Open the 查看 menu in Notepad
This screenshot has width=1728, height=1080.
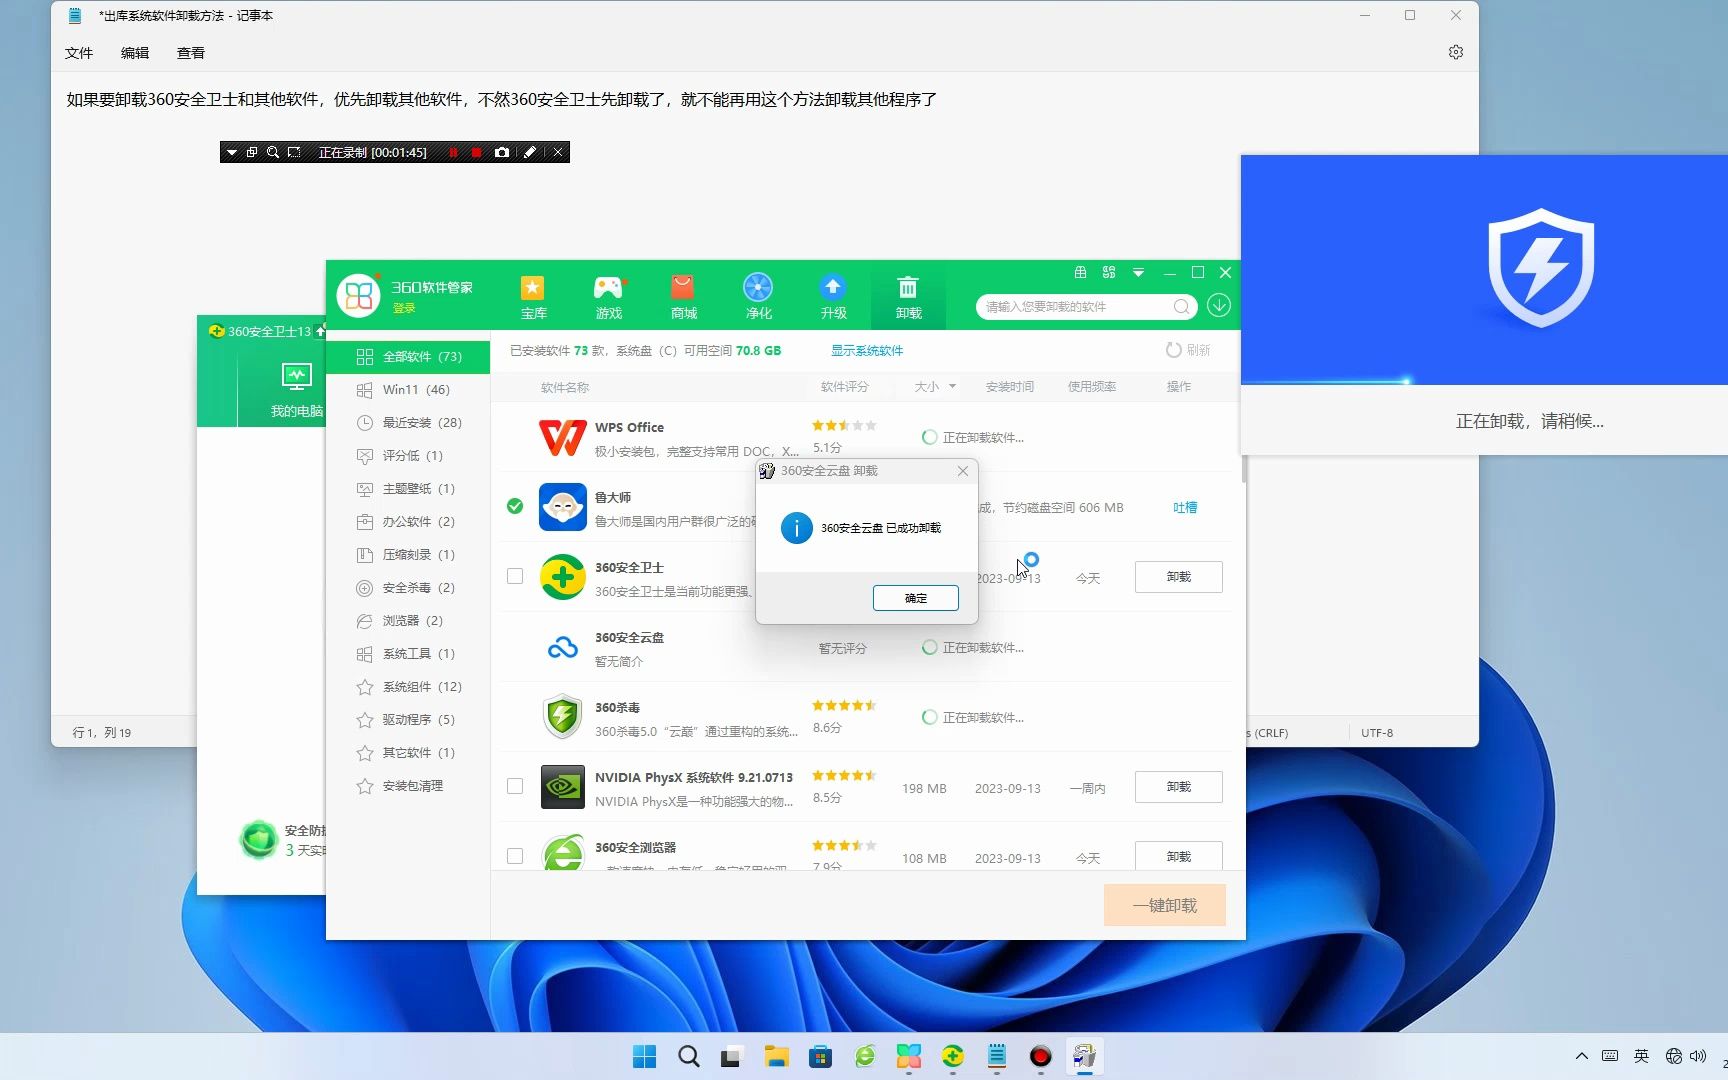pos(190,52)
